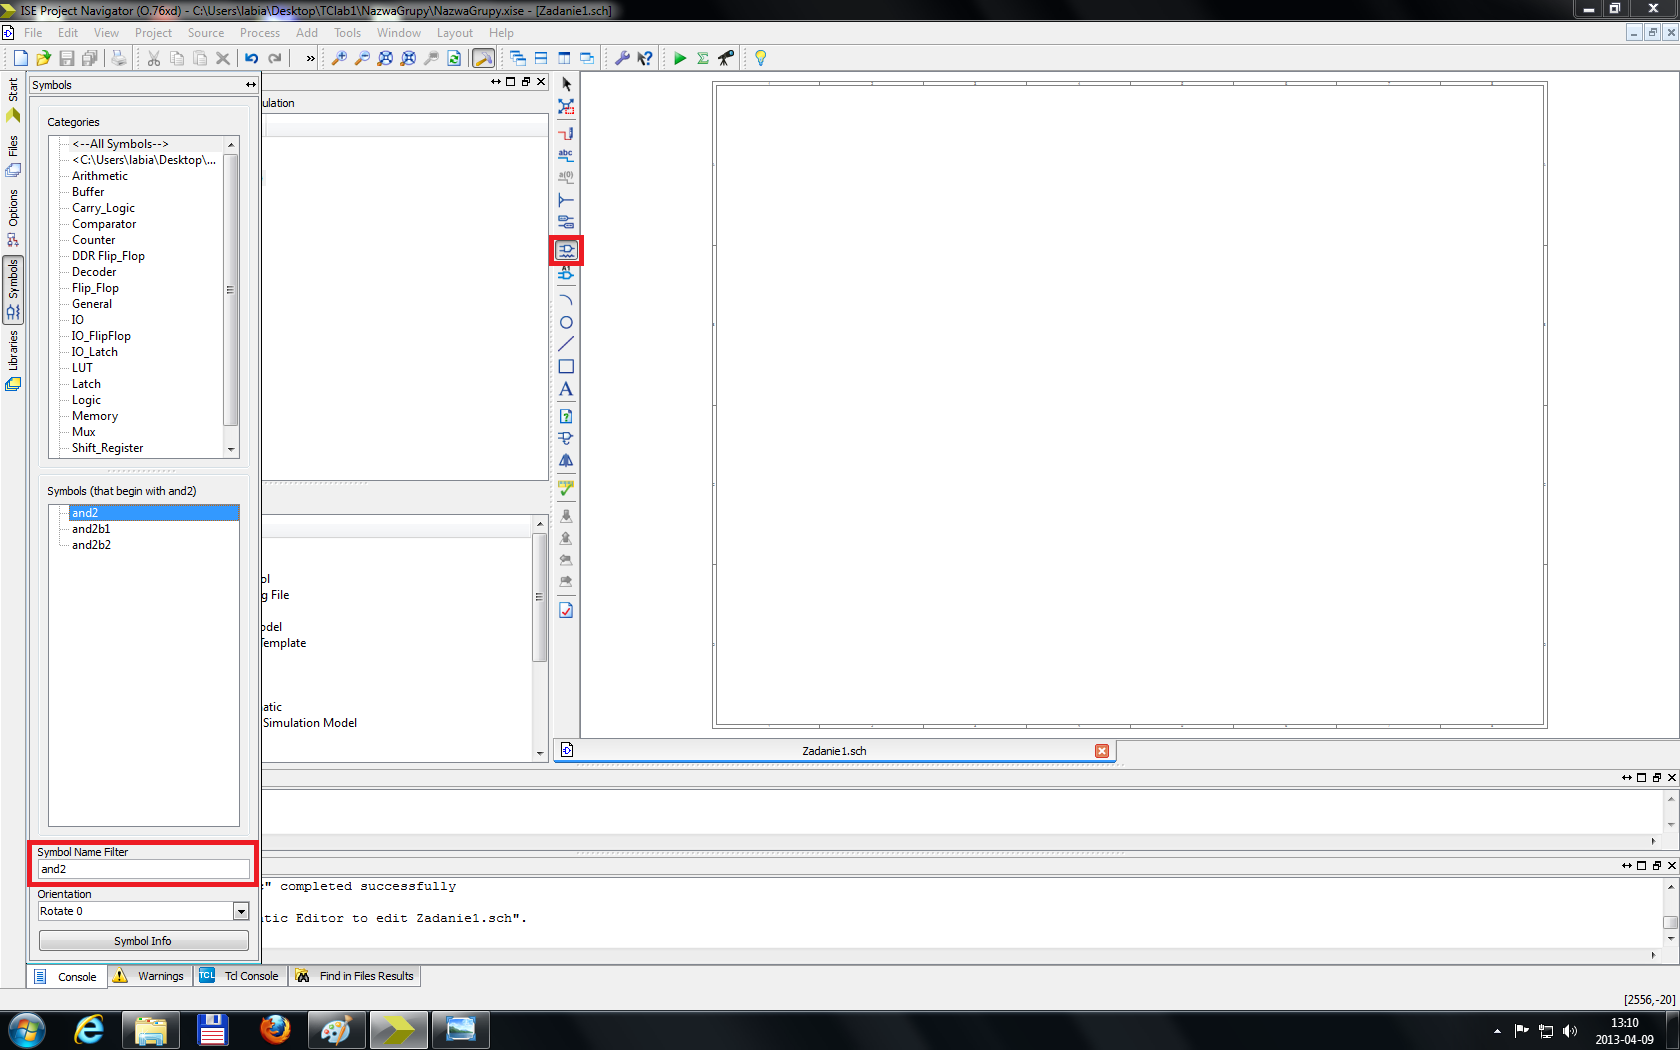Image resolution: width=1680 pixels, height=1050 pixels.
Task: Click the Symbol Info button
Action: (x=143, y=941)
